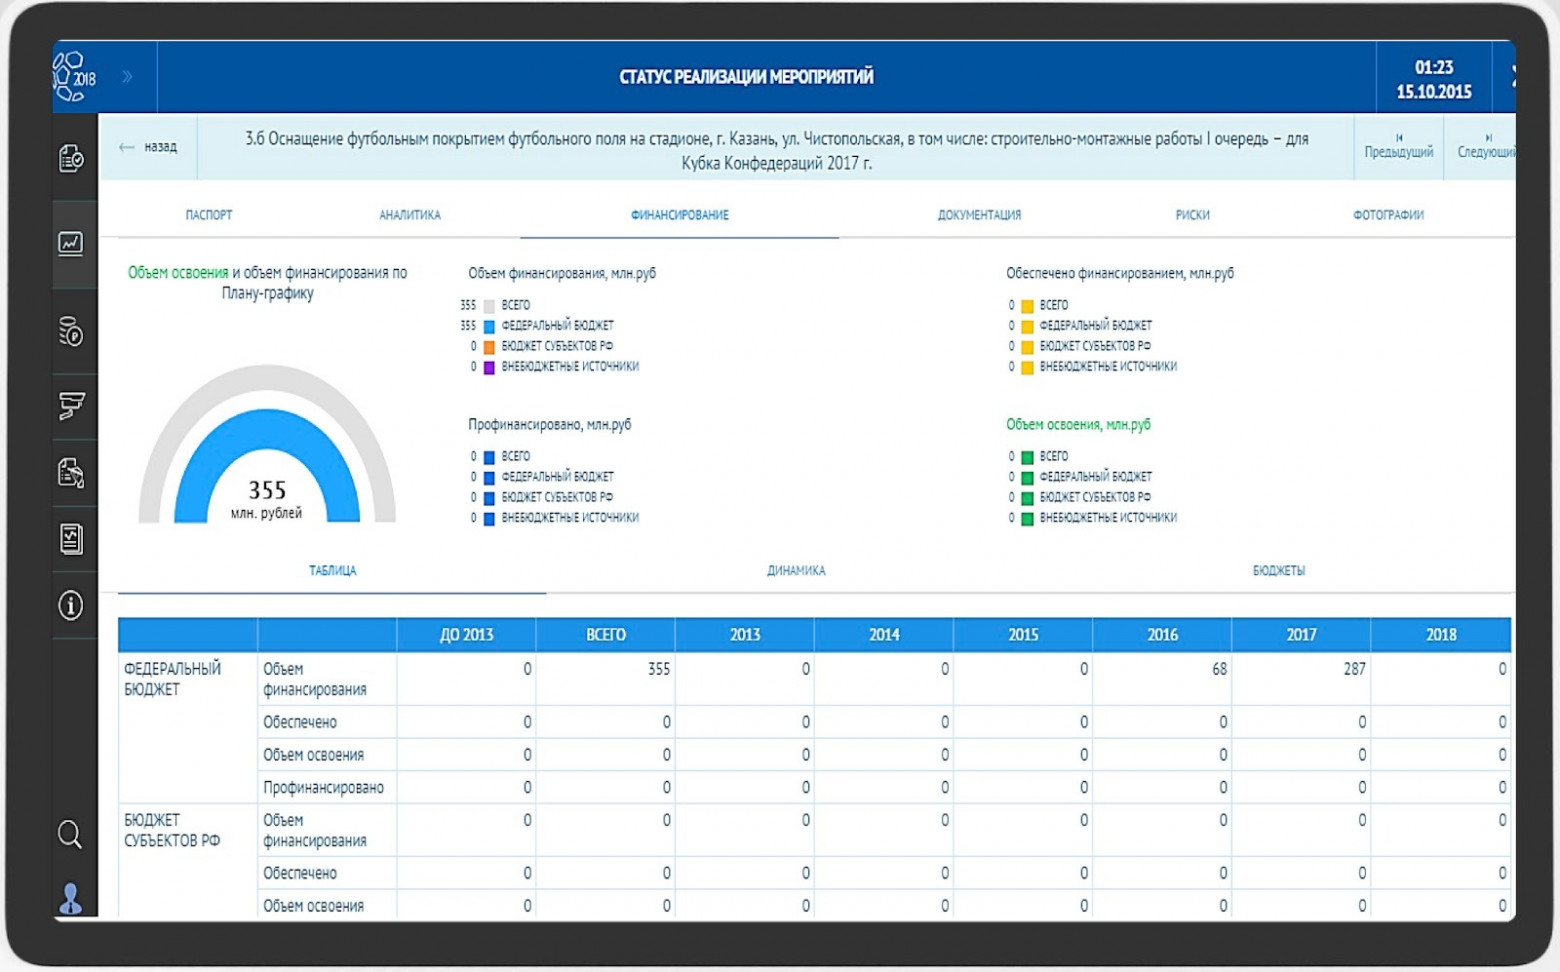Screen dimensions: 1560x972
Task: Open the Документация tab
Action: 979,215
